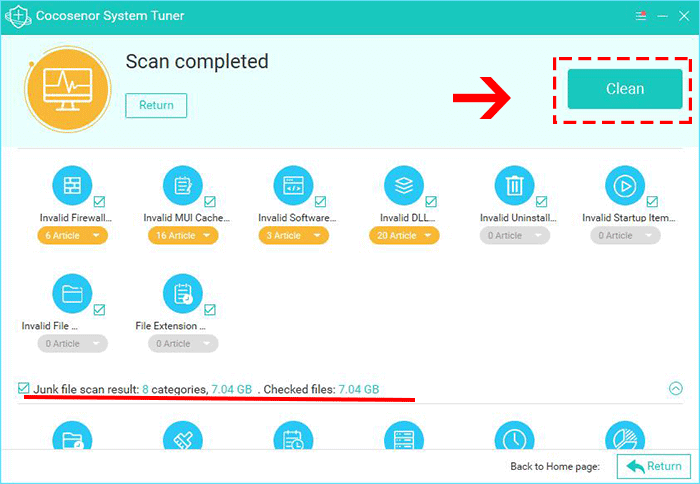Select the Invalid DLL layers icon

click(x=404, y=185)
